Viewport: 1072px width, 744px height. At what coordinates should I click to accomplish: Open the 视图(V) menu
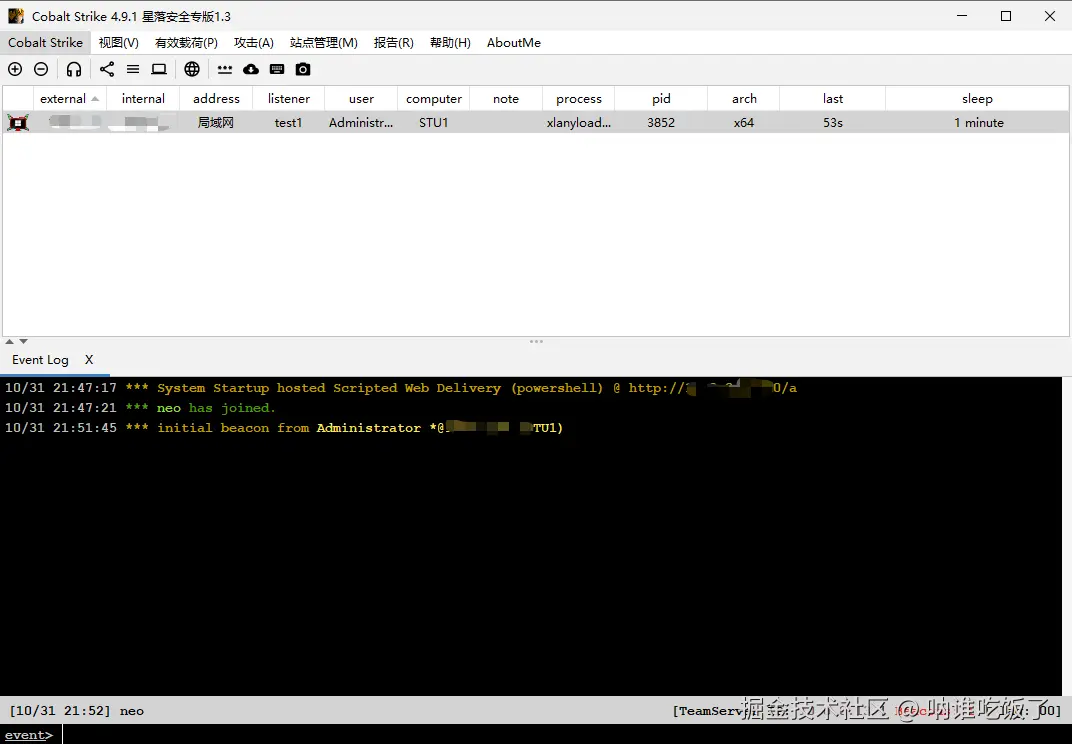click(118, 42)
